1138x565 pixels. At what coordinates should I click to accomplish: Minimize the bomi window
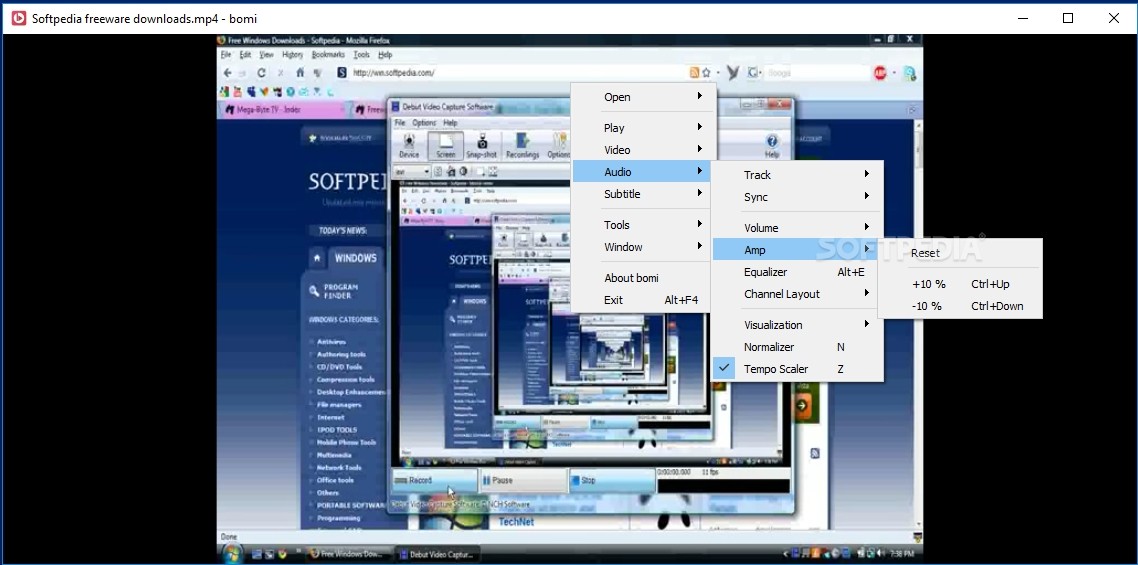[1023, 18]
